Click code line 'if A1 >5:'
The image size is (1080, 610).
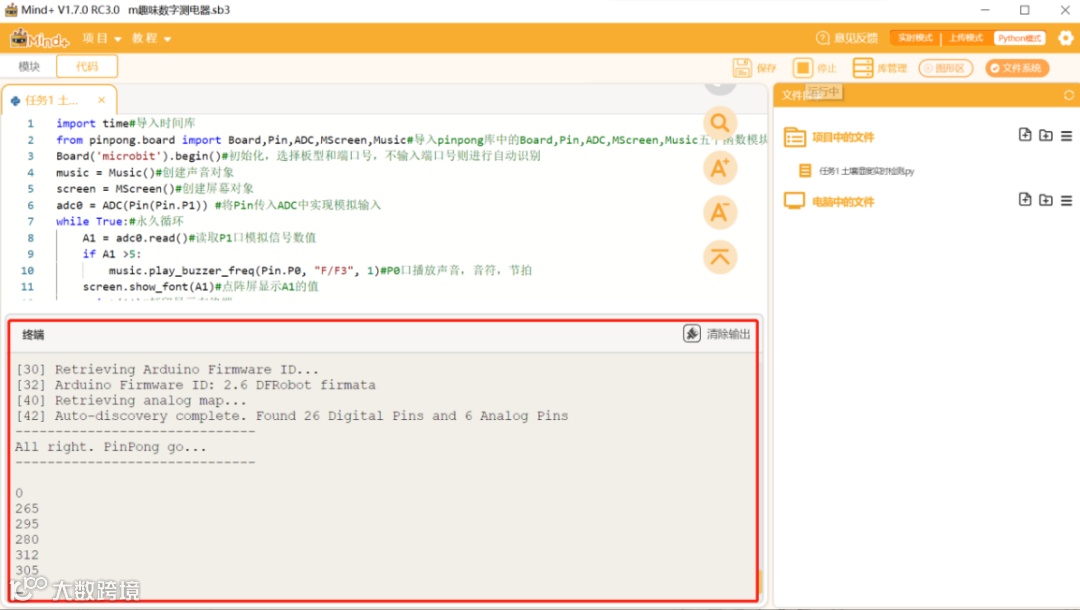112,254
